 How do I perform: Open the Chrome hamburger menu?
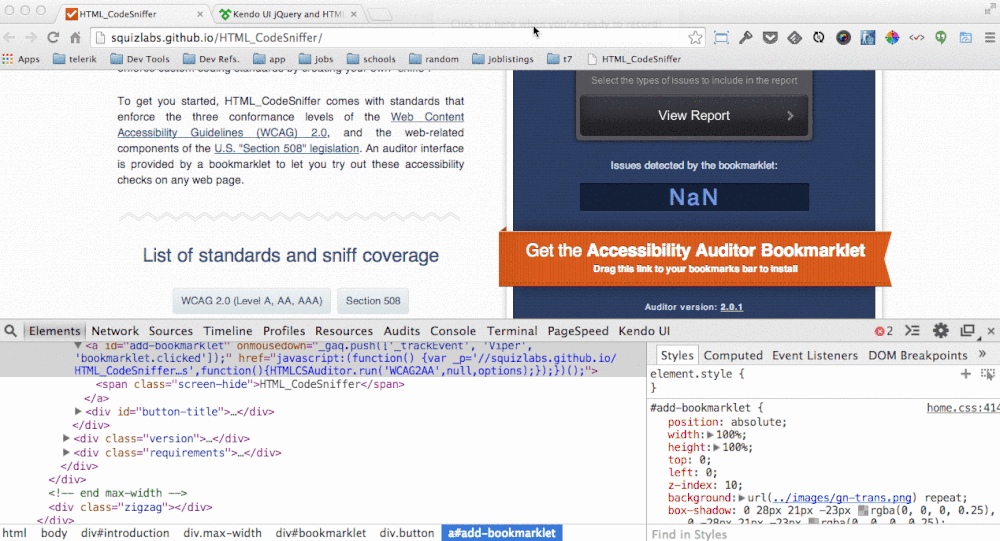pyautogui.click(x=989, y=38)
